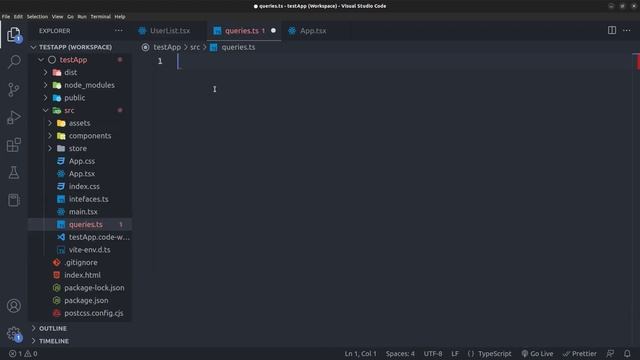Open editor More Actions ellipsis
The height and width of the screenshot is (360, 640).
pyautogui.click(x=627, y=31)
